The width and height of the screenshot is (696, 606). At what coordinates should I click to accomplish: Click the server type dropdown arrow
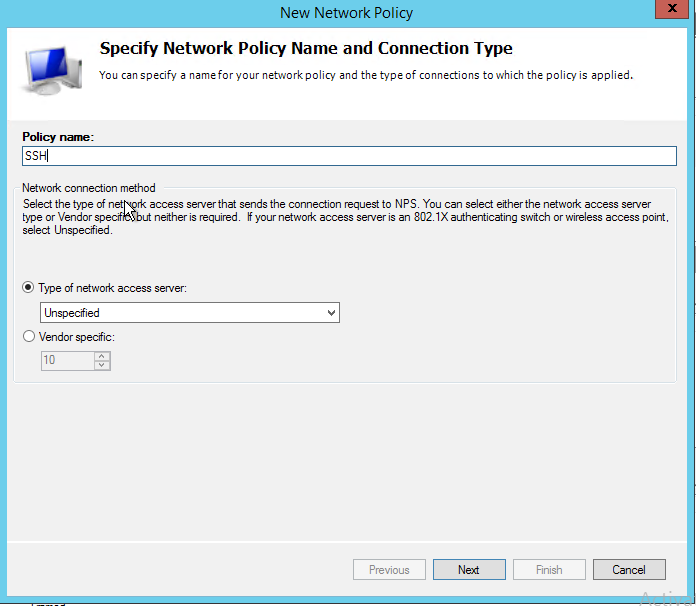tap(331, 313)
